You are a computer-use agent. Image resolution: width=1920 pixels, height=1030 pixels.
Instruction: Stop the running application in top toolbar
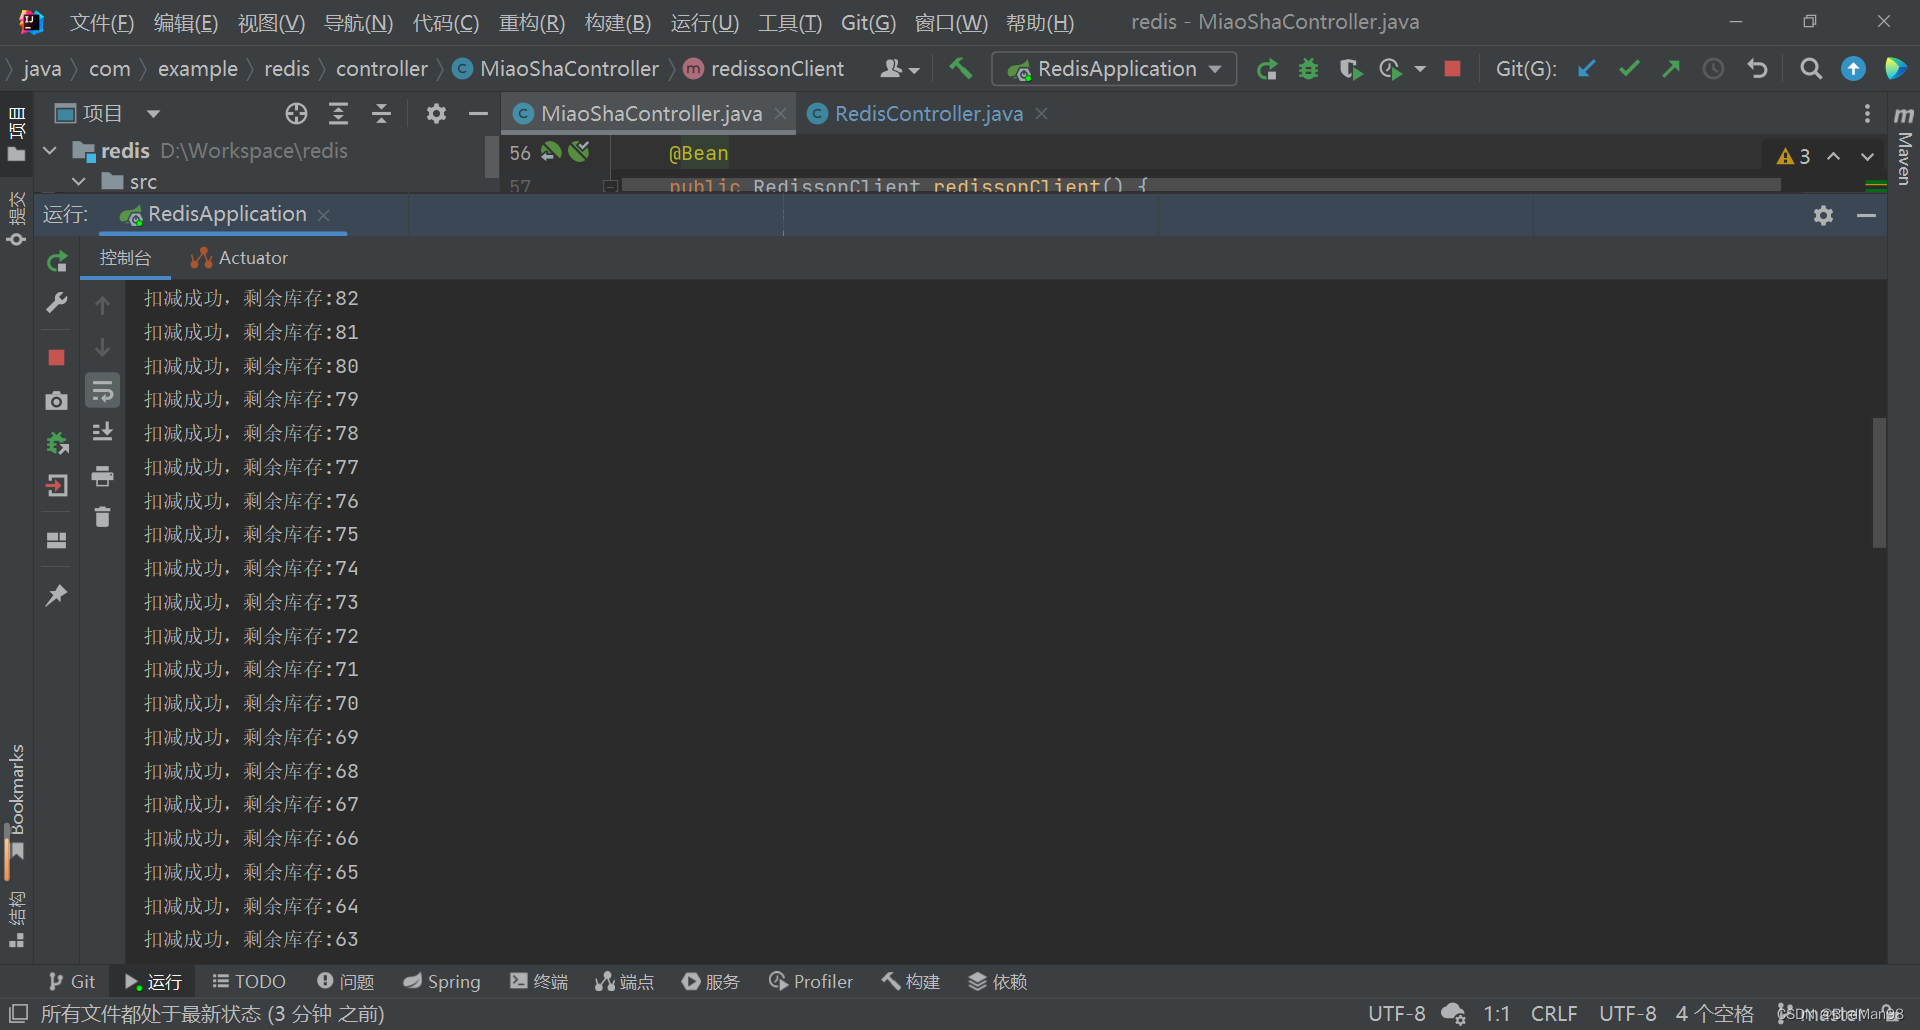[1453, 69]
